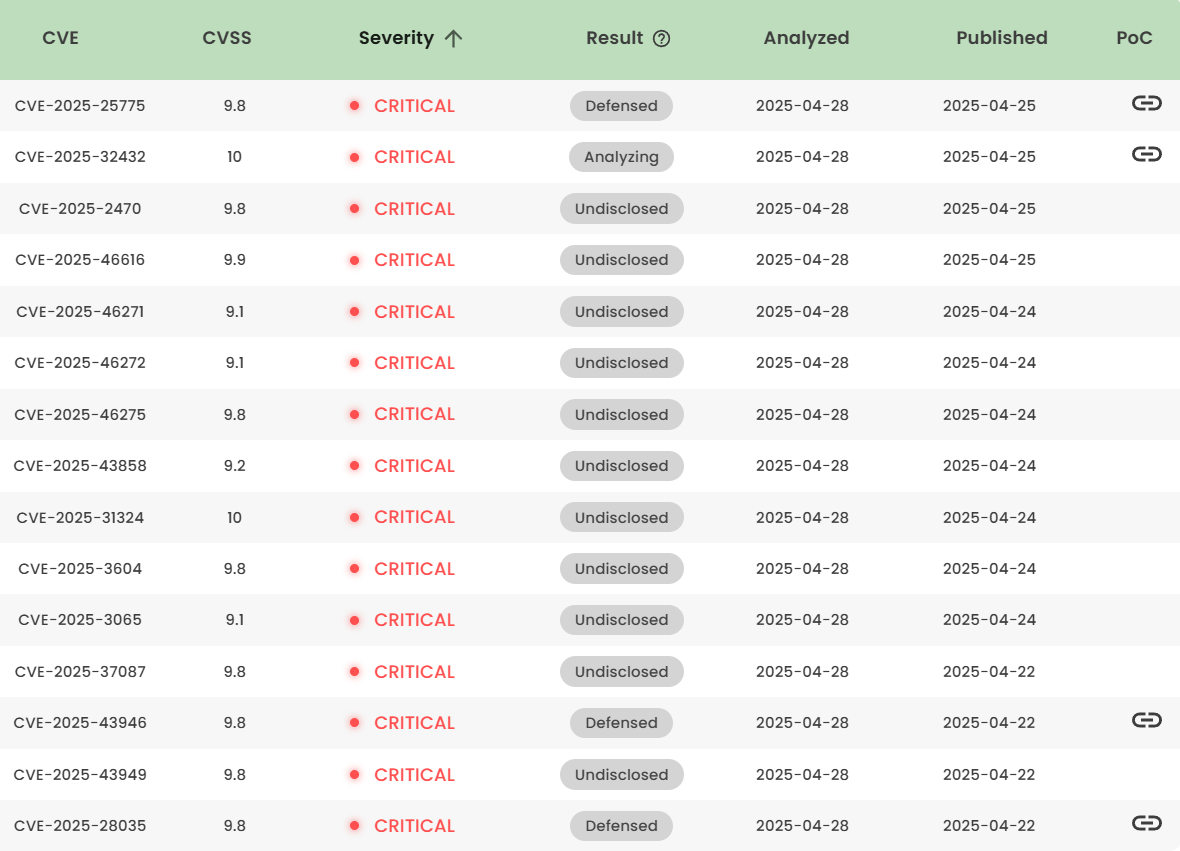Sort by the Analyzed column header

coord(806,38)
